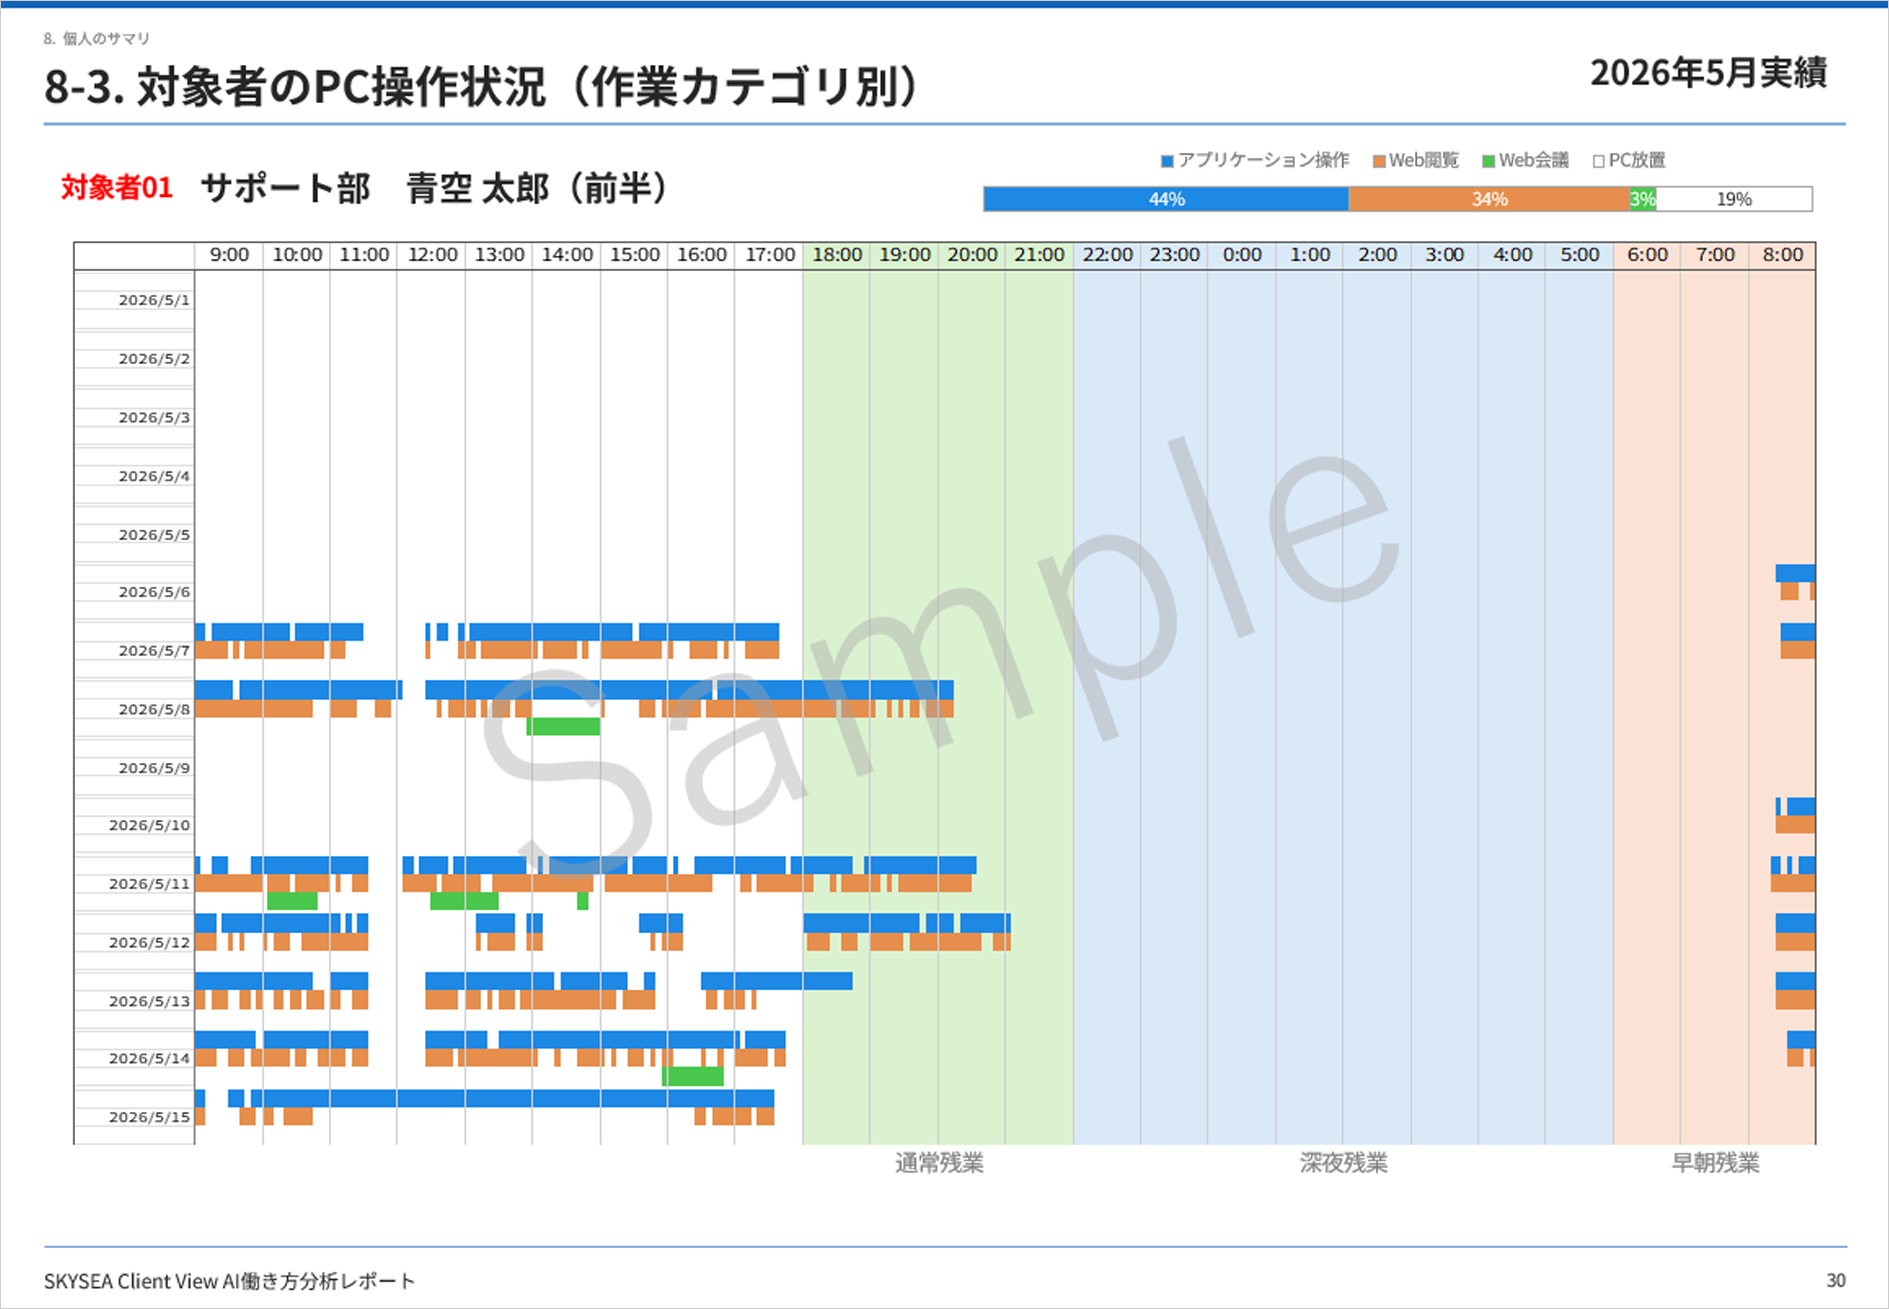The image size is (1889, 1309).
Task: Click the 22:00 time column header
Action: (x=1107, y=255)
